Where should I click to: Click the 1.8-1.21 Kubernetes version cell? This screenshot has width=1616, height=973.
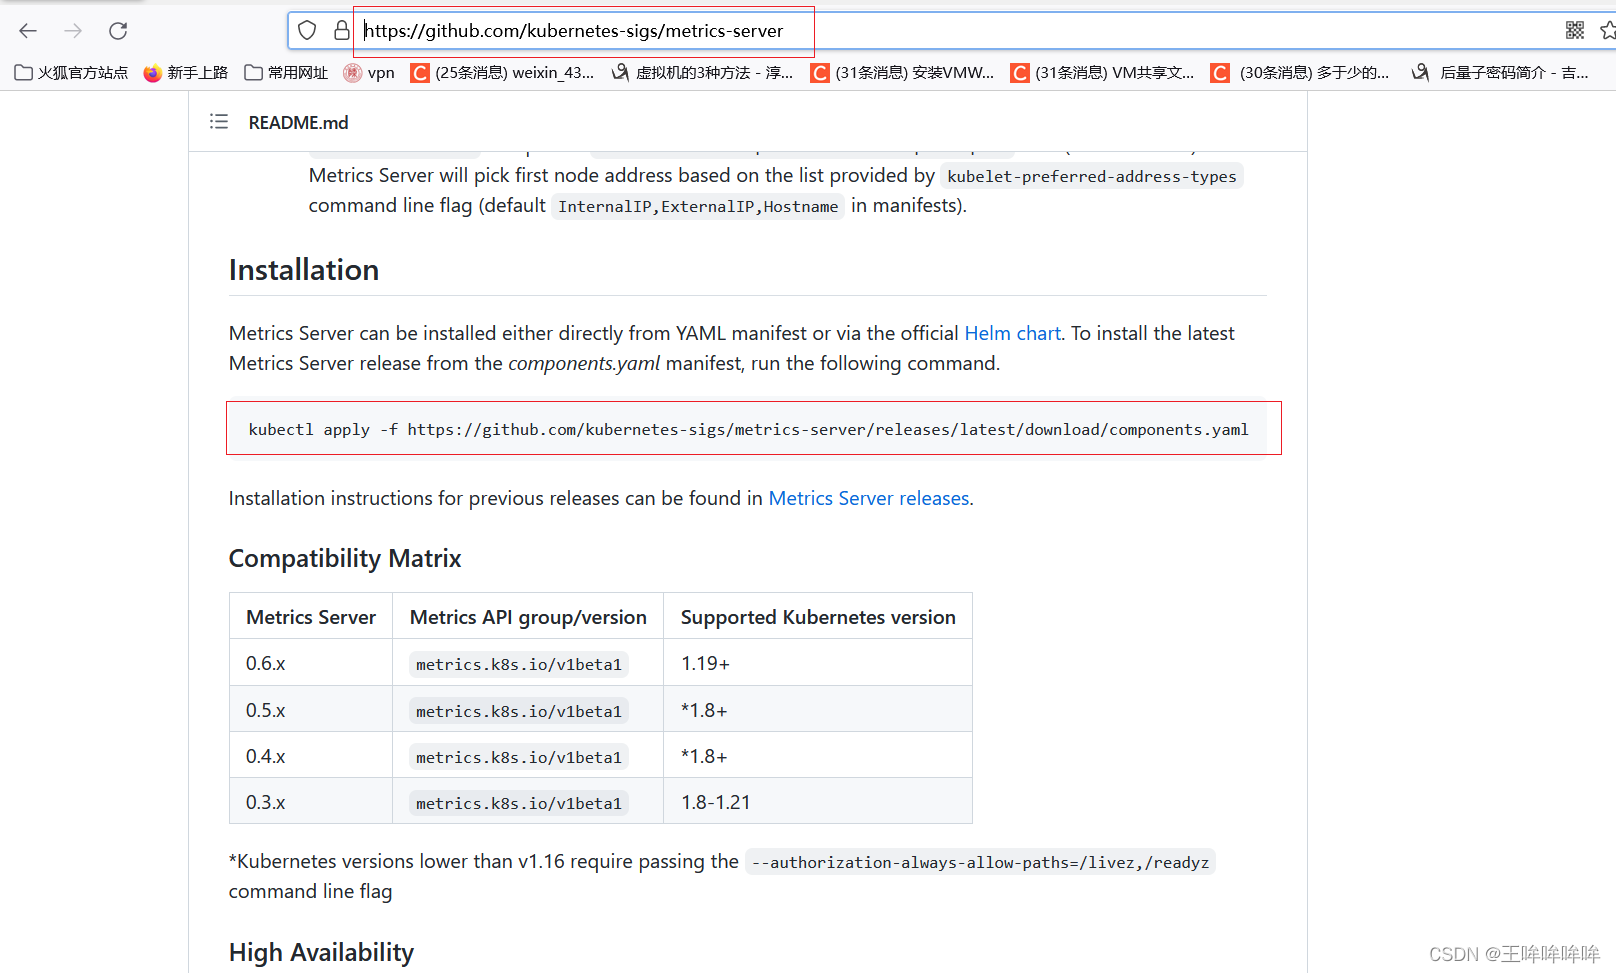818,802
